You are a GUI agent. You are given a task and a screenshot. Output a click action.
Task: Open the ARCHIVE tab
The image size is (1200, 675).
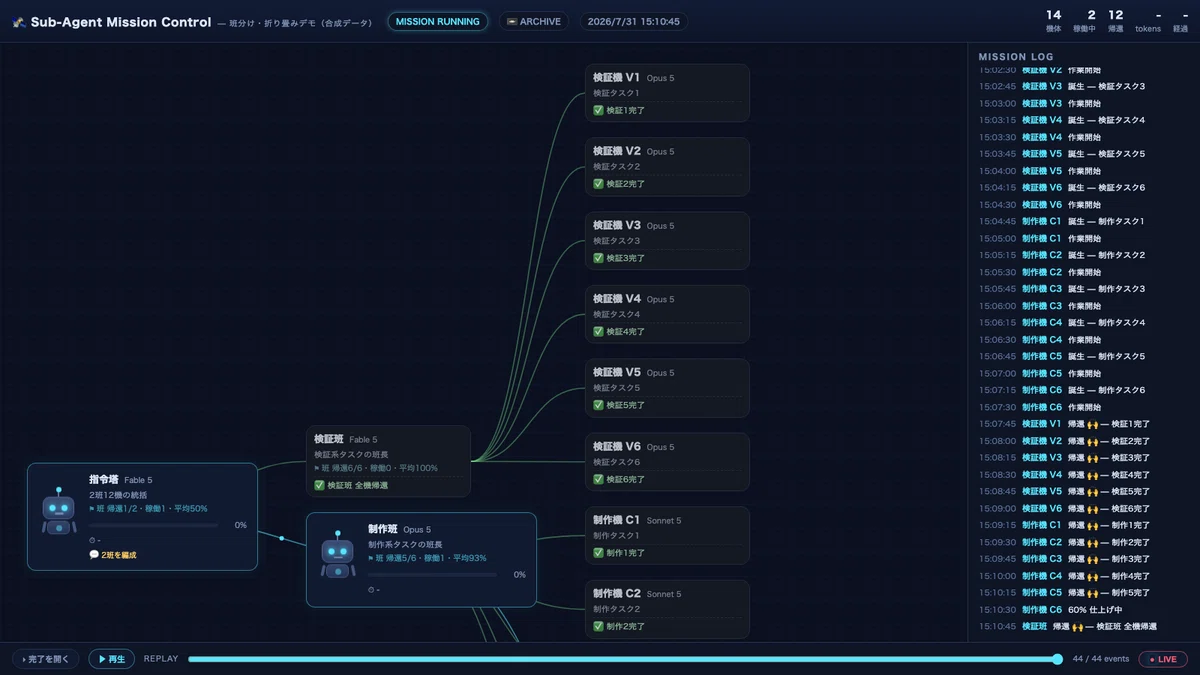pos(533,21)
